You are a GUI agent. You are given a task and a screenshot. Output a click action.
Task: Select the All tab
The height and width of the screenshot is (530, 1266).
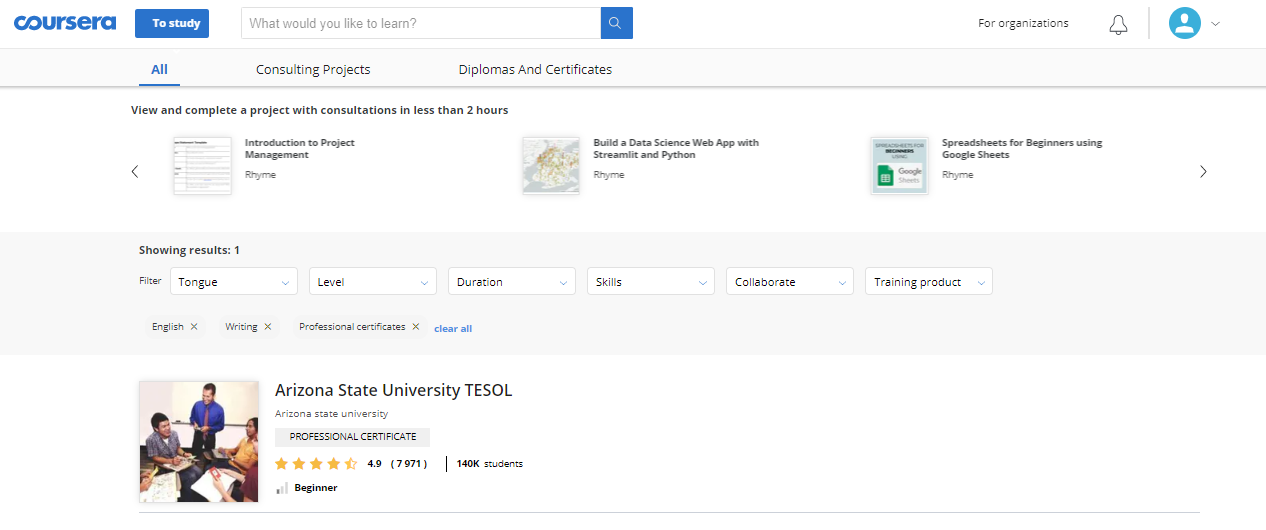tap(159, 69)
